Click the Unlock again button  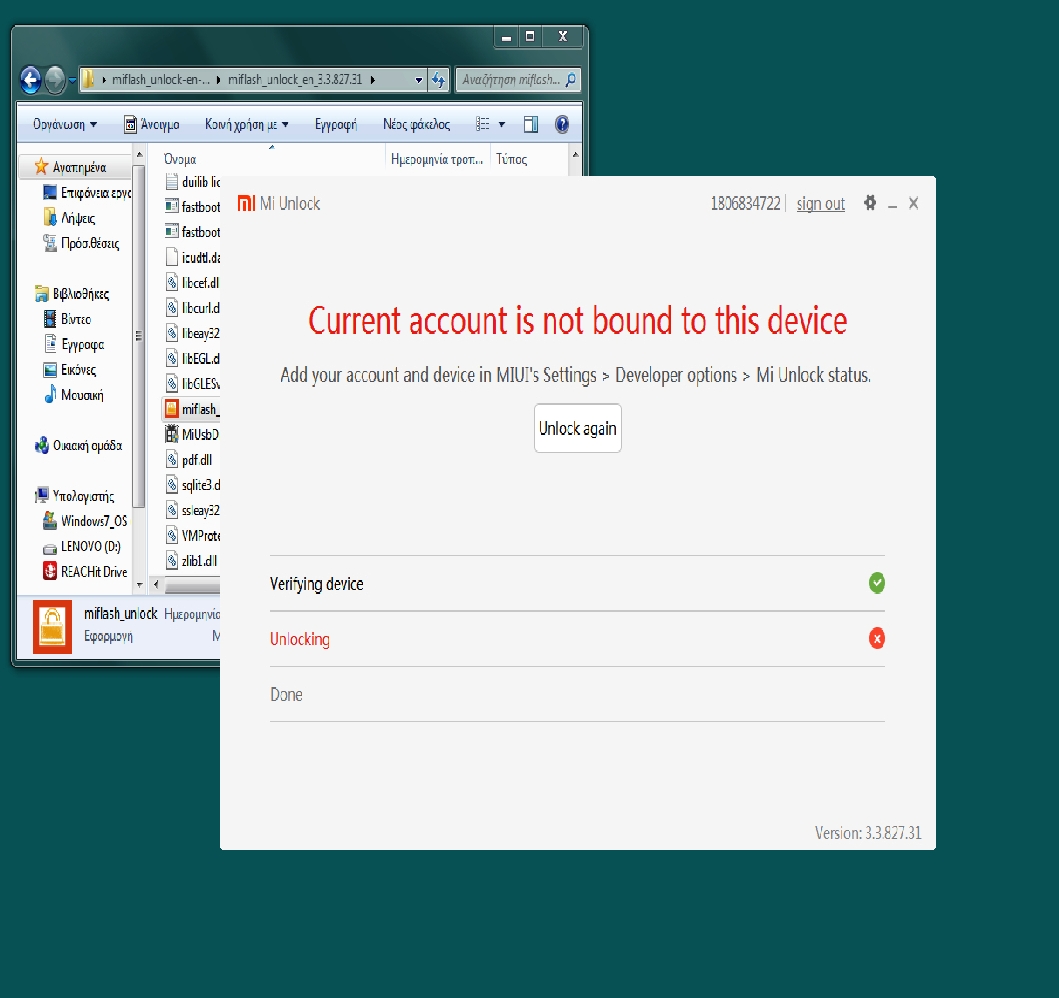point(577,428)
